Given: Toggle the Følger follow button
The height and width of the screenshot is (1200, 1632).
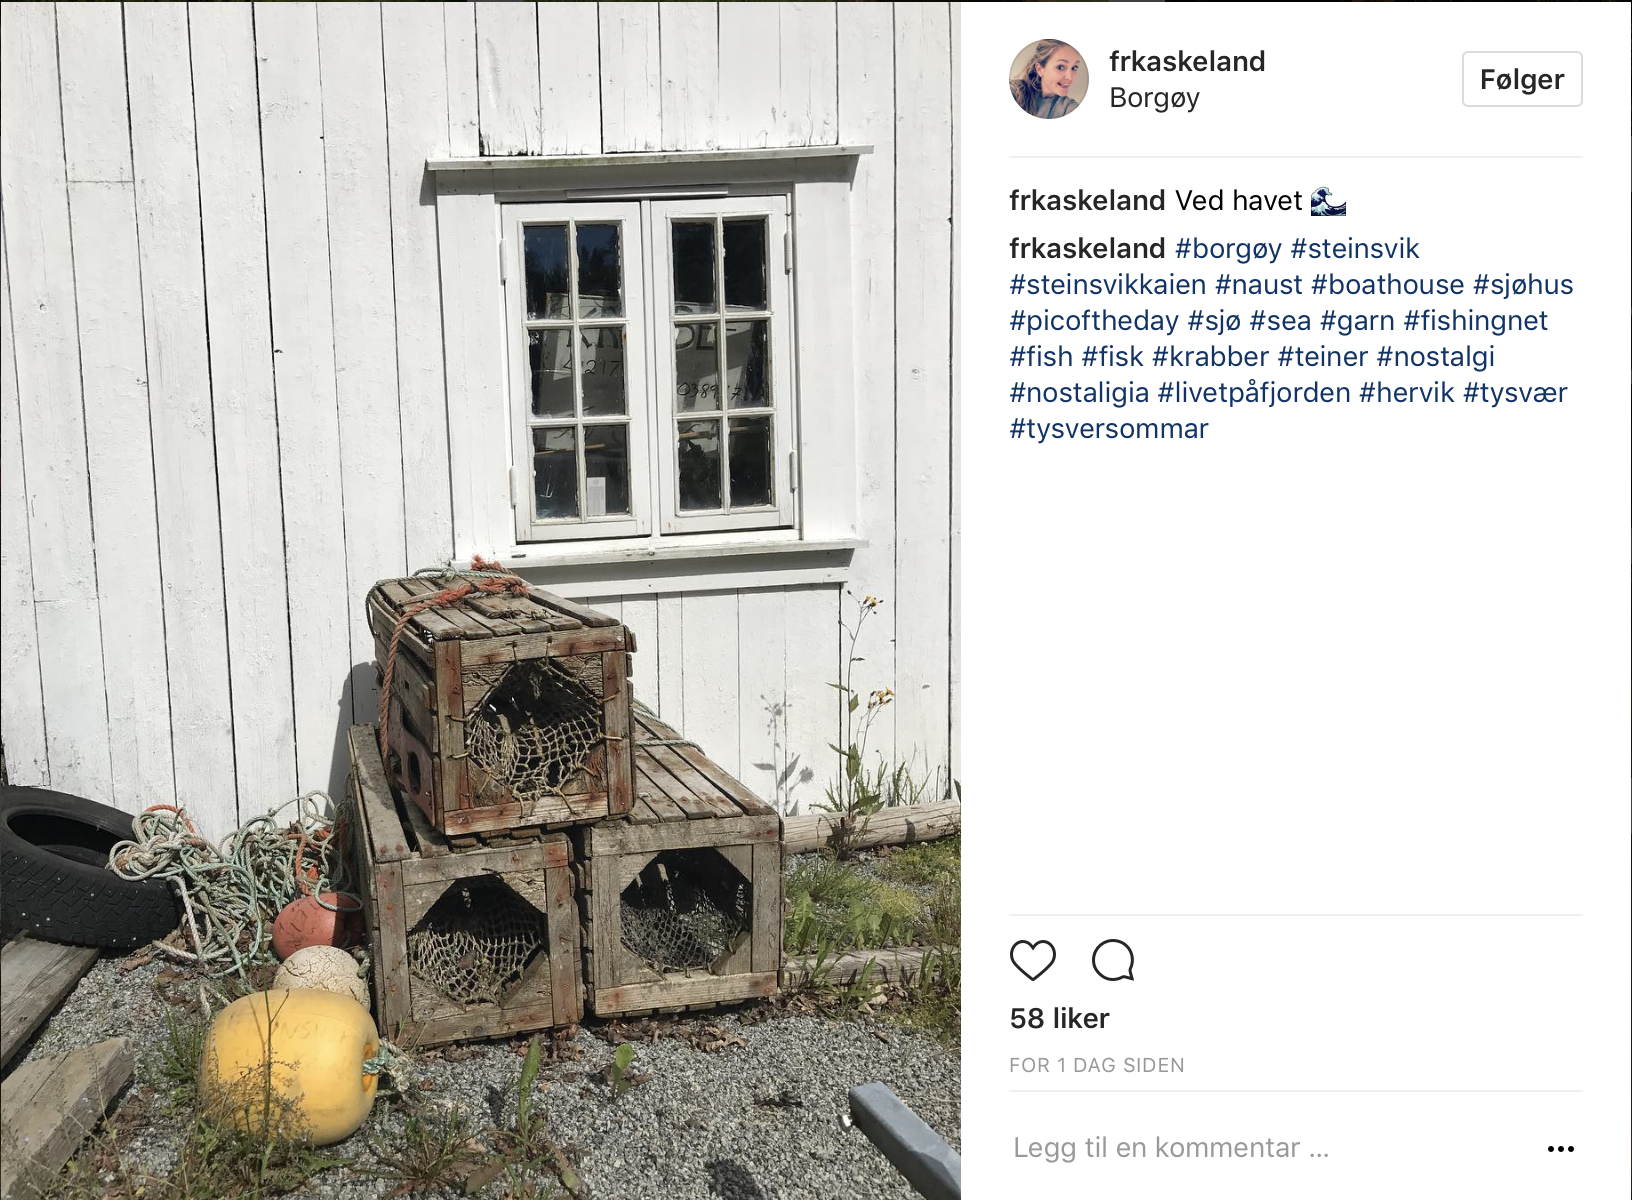Looking at the screenshot, I should click(x=1522, y=79).
